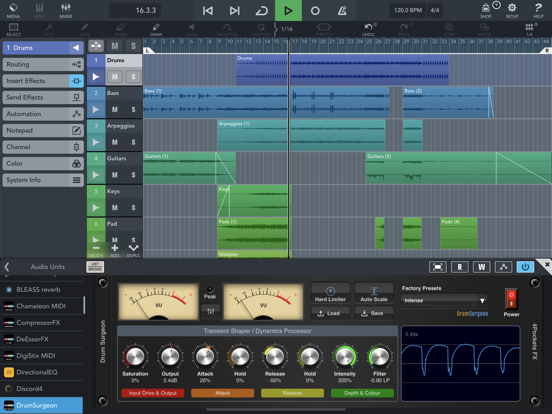Image resolution: width=552 pixels, height=414 pixels.
Task: Click the Bass track play arrow
Action: pyautogui.click(x=96, y=109)
